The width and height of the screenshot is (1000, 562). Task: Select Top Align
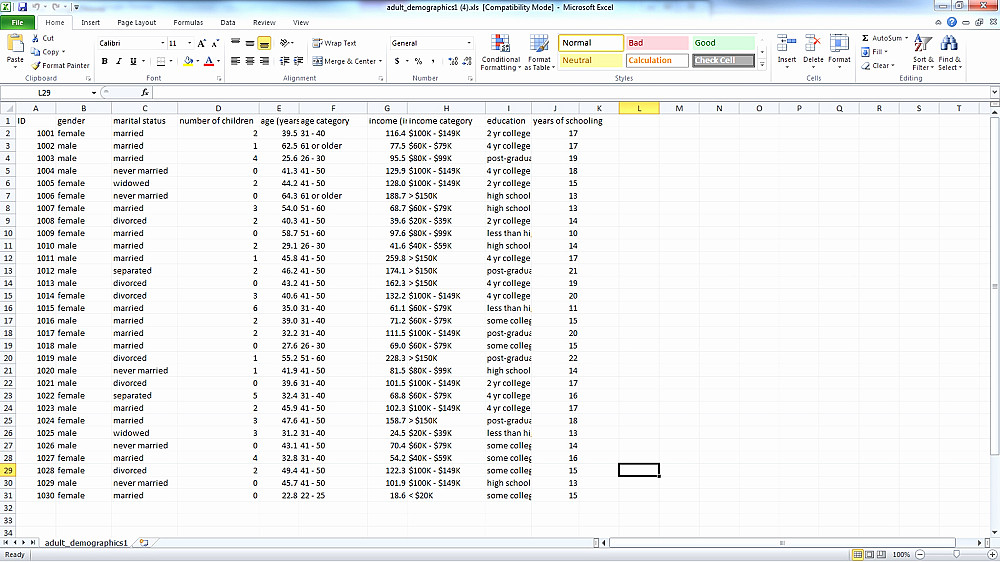235,43
